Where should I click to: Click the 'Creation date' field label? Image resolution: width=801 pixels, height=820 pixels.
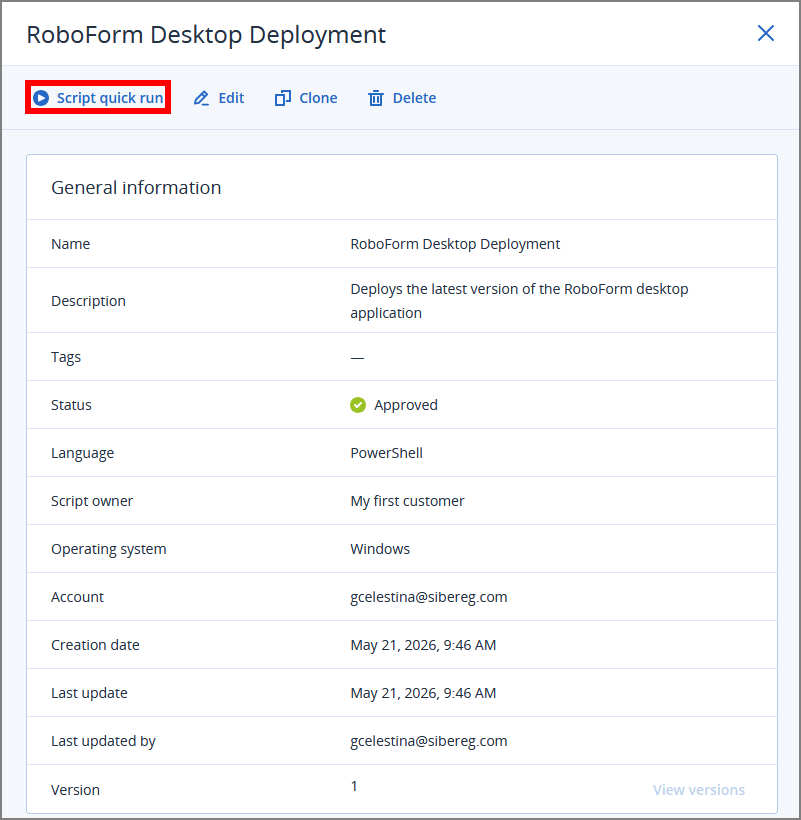tap(95, 645)
